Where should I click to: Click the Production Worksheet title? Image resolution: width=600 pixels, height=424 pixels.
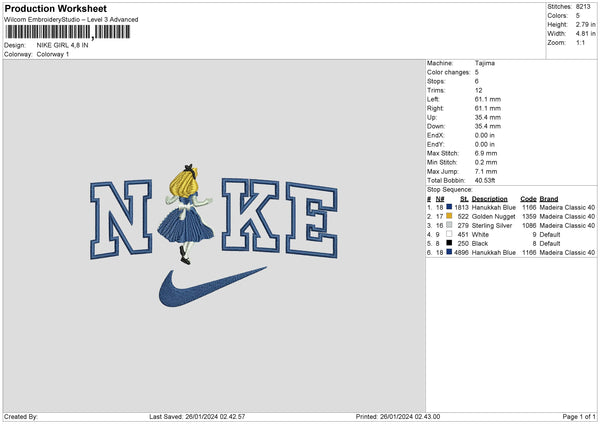pyautogui.click(x=55, y=9)
